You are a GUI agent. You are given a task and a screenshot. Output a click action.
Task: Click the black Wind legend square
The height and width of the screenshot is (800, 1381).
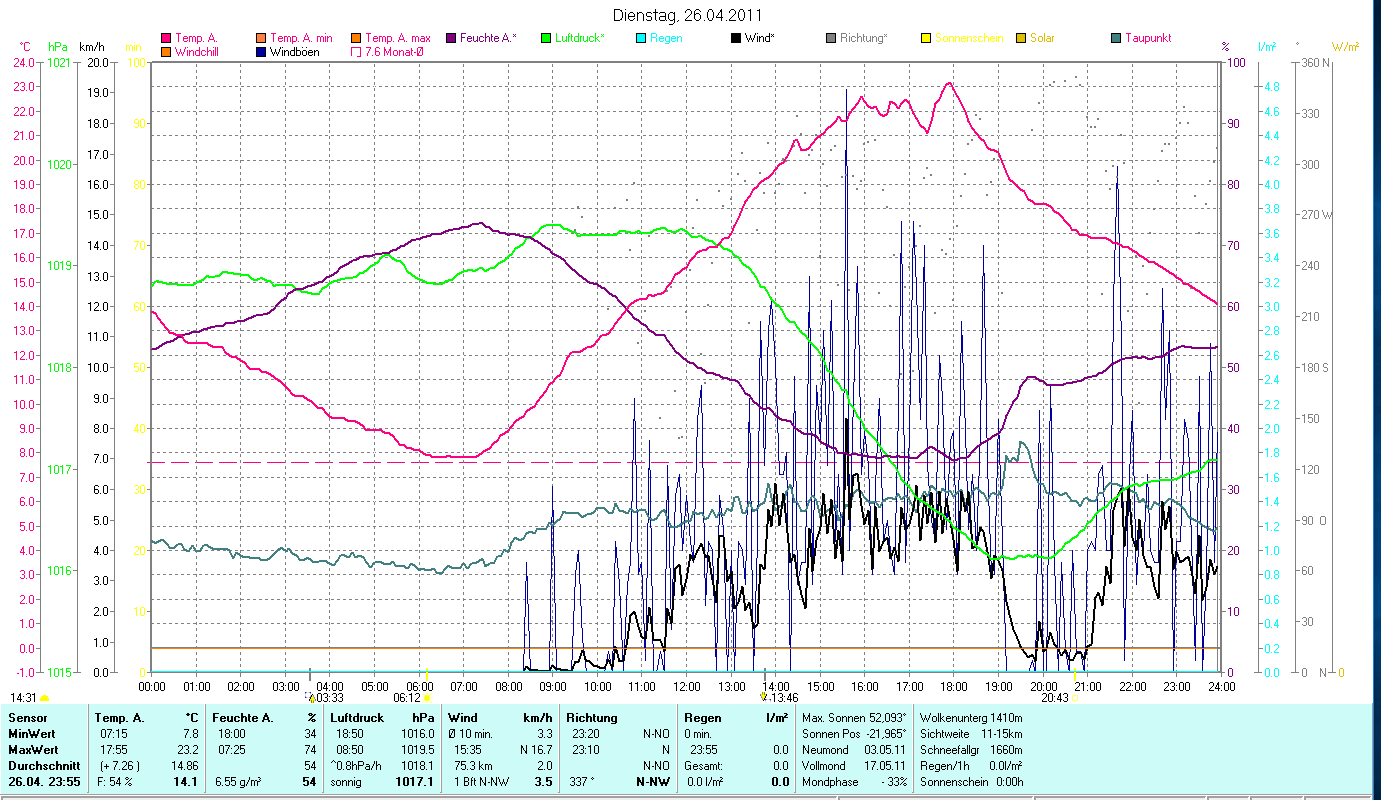click(736, 38)
